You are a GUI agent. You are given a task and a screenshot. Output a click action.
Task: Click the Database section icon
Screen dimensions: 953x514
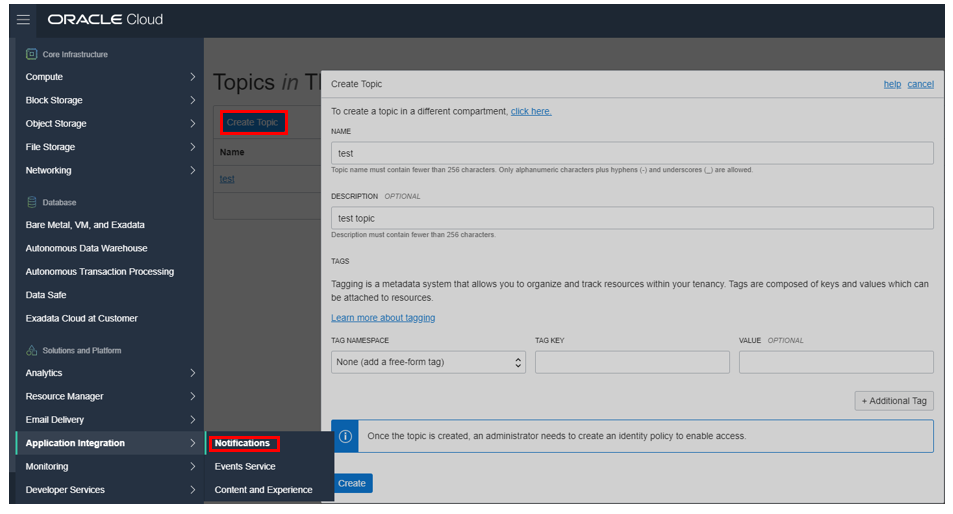[x=32, y=202]
